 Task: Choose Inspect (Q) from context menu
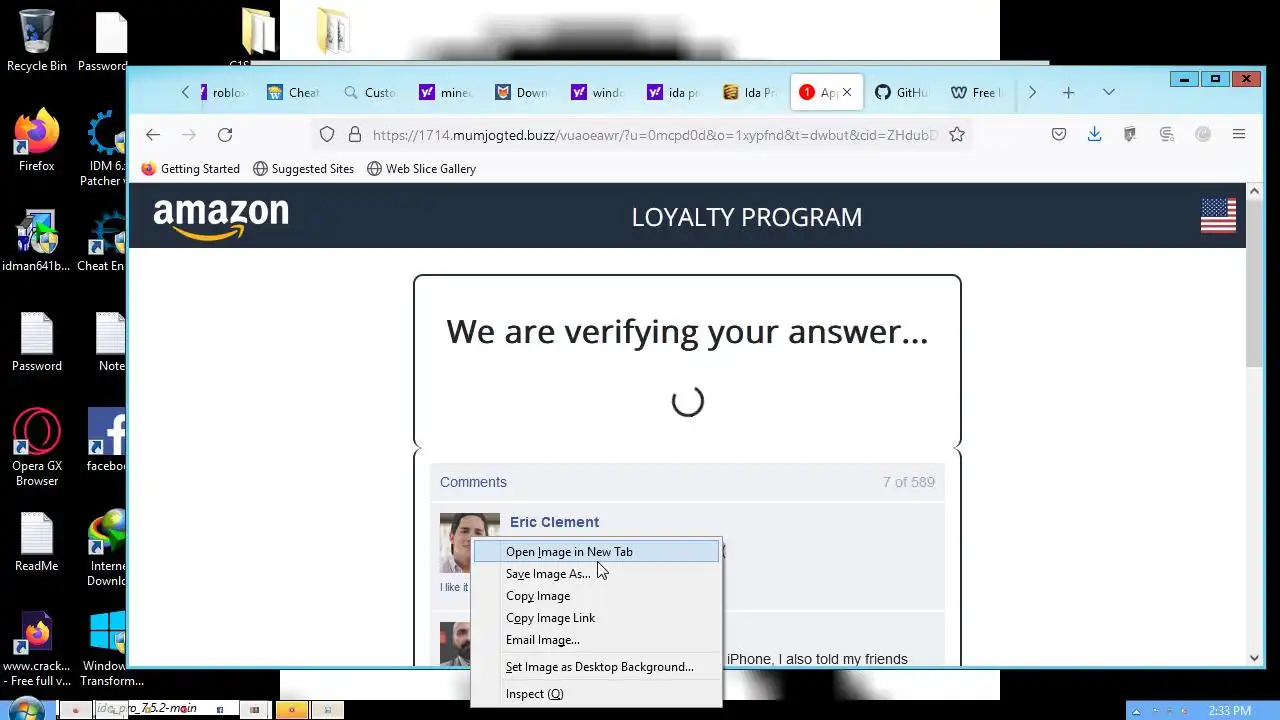click(x=596, y=694)
